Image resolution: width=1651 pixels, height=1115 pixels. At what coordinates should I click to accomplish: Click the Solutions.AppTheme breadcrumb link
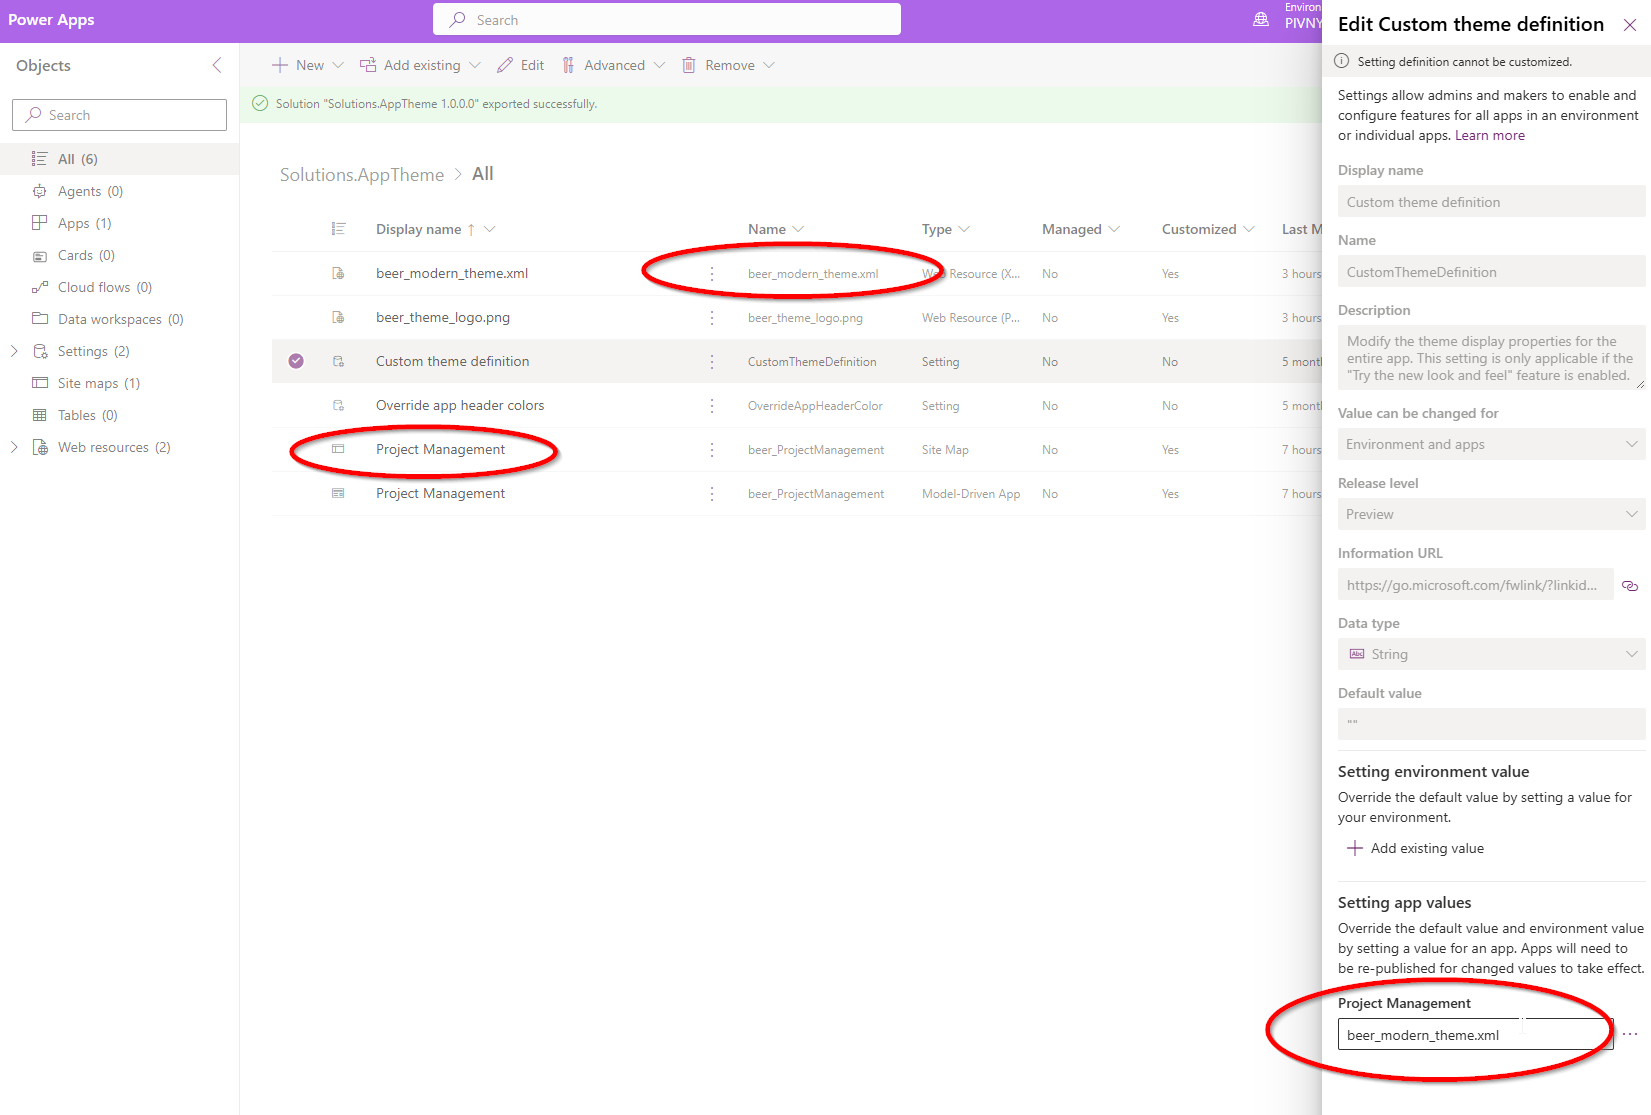[362, 175]
